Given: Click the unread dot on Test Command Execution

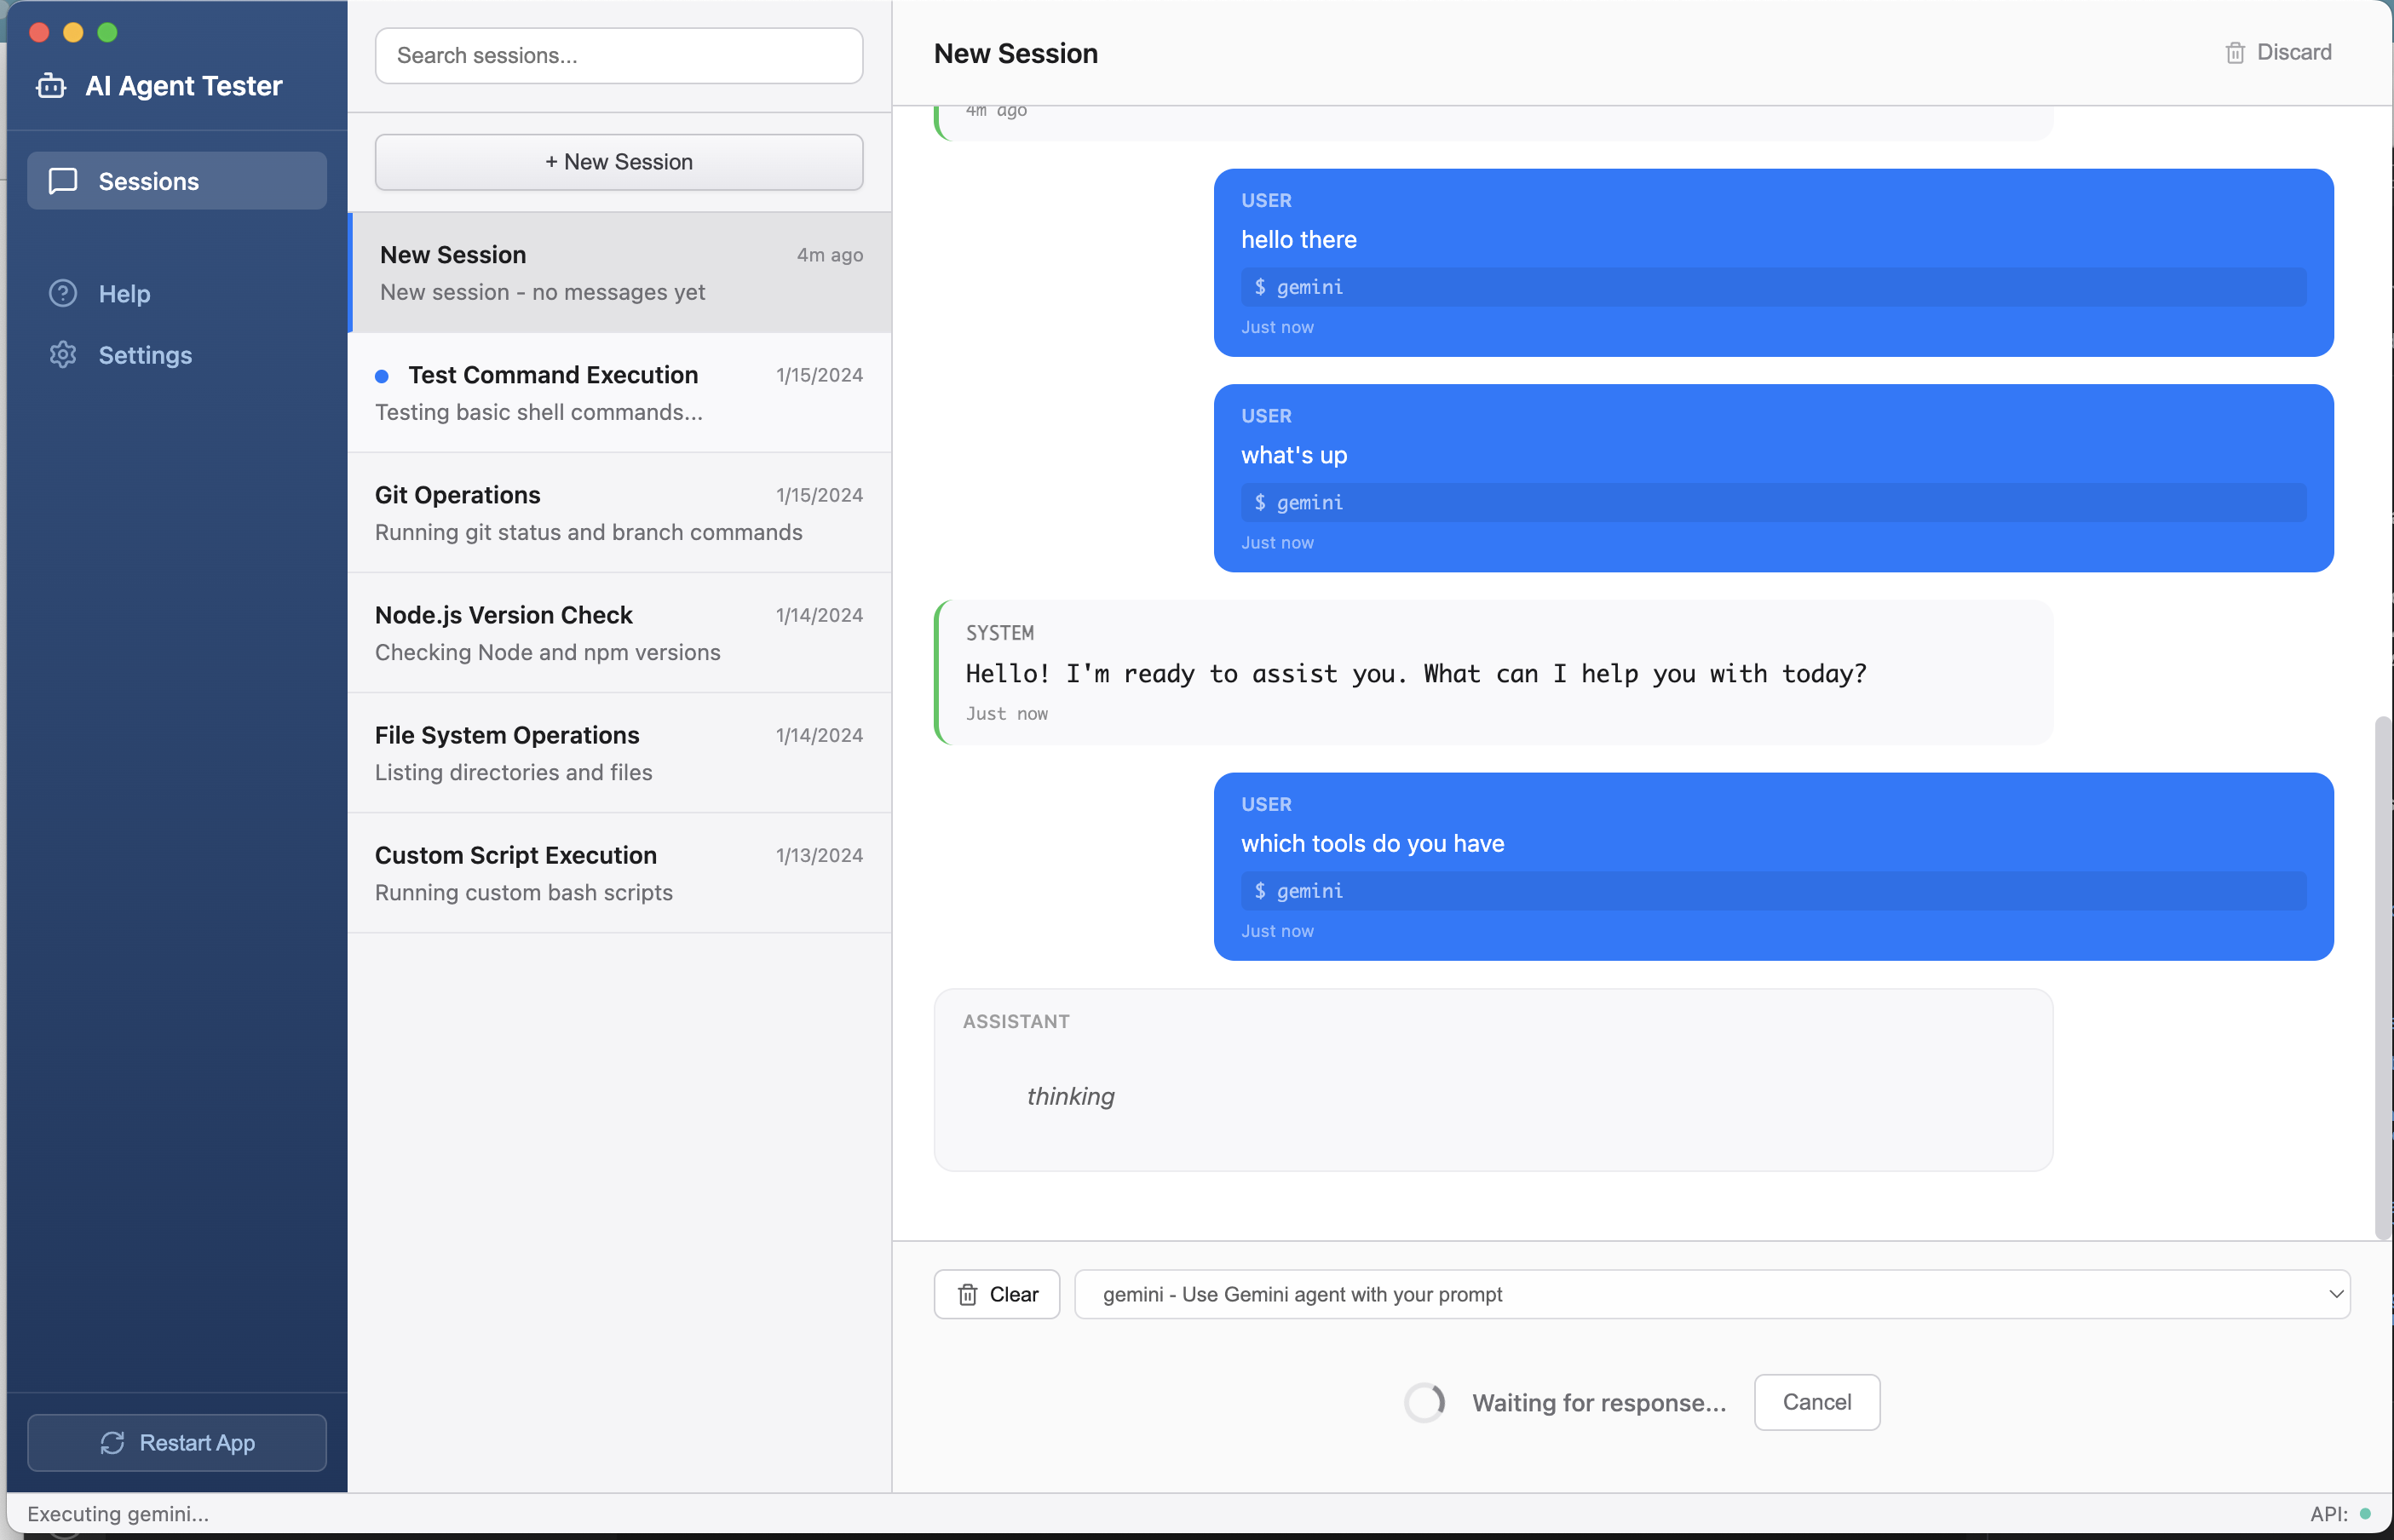Looking at the screenshot, I should click(x=381, y=376).
